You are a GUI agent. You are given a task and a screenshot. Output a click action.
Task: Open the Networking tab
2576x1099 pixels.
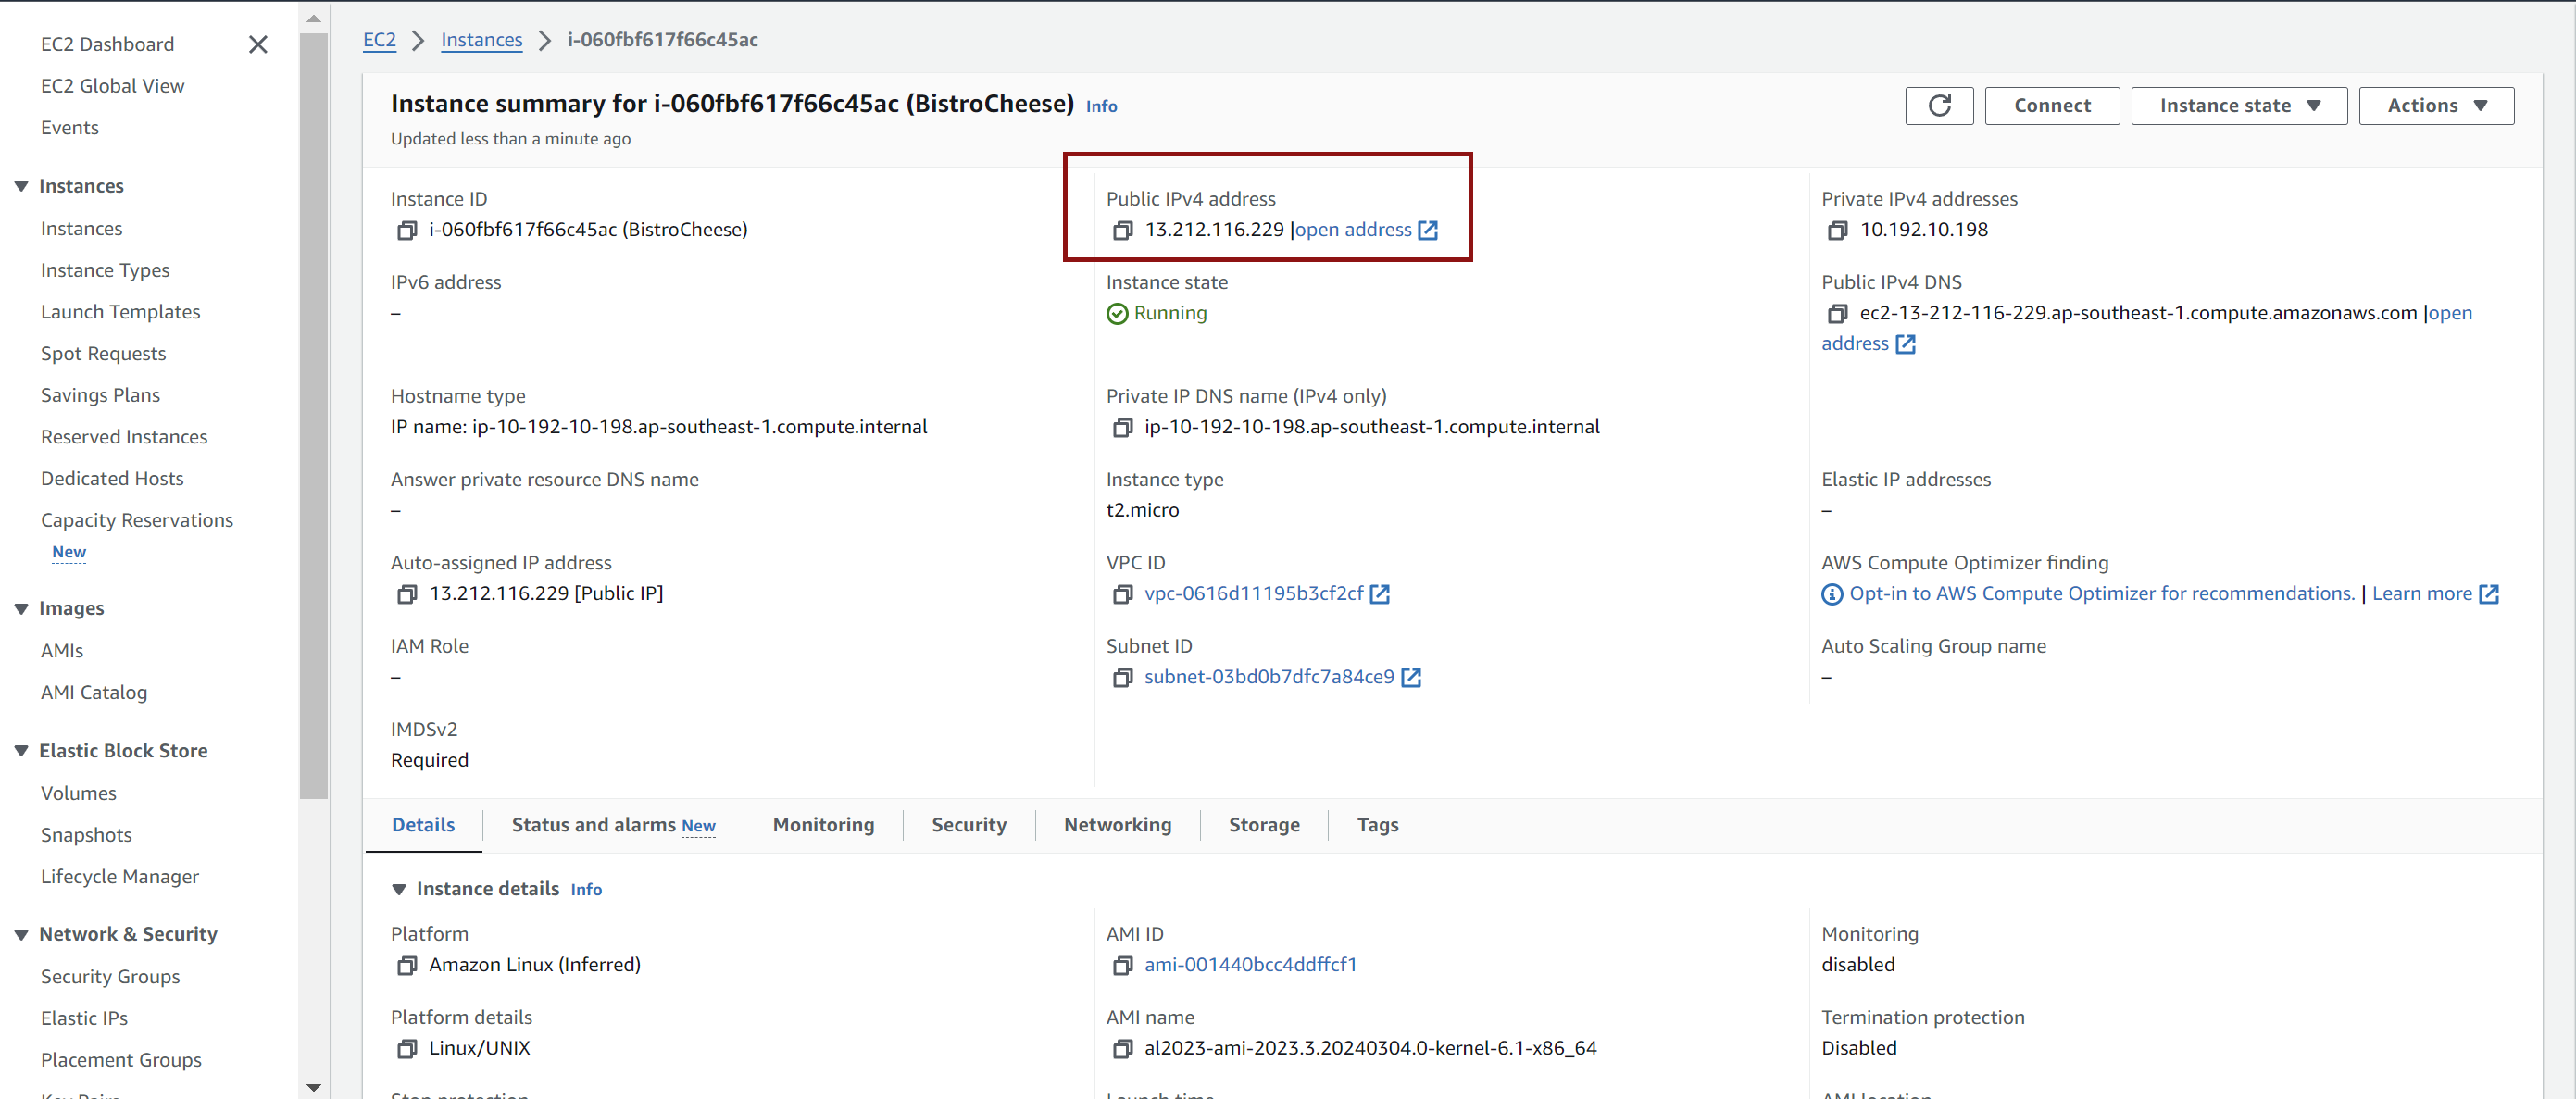[1117, 825]
